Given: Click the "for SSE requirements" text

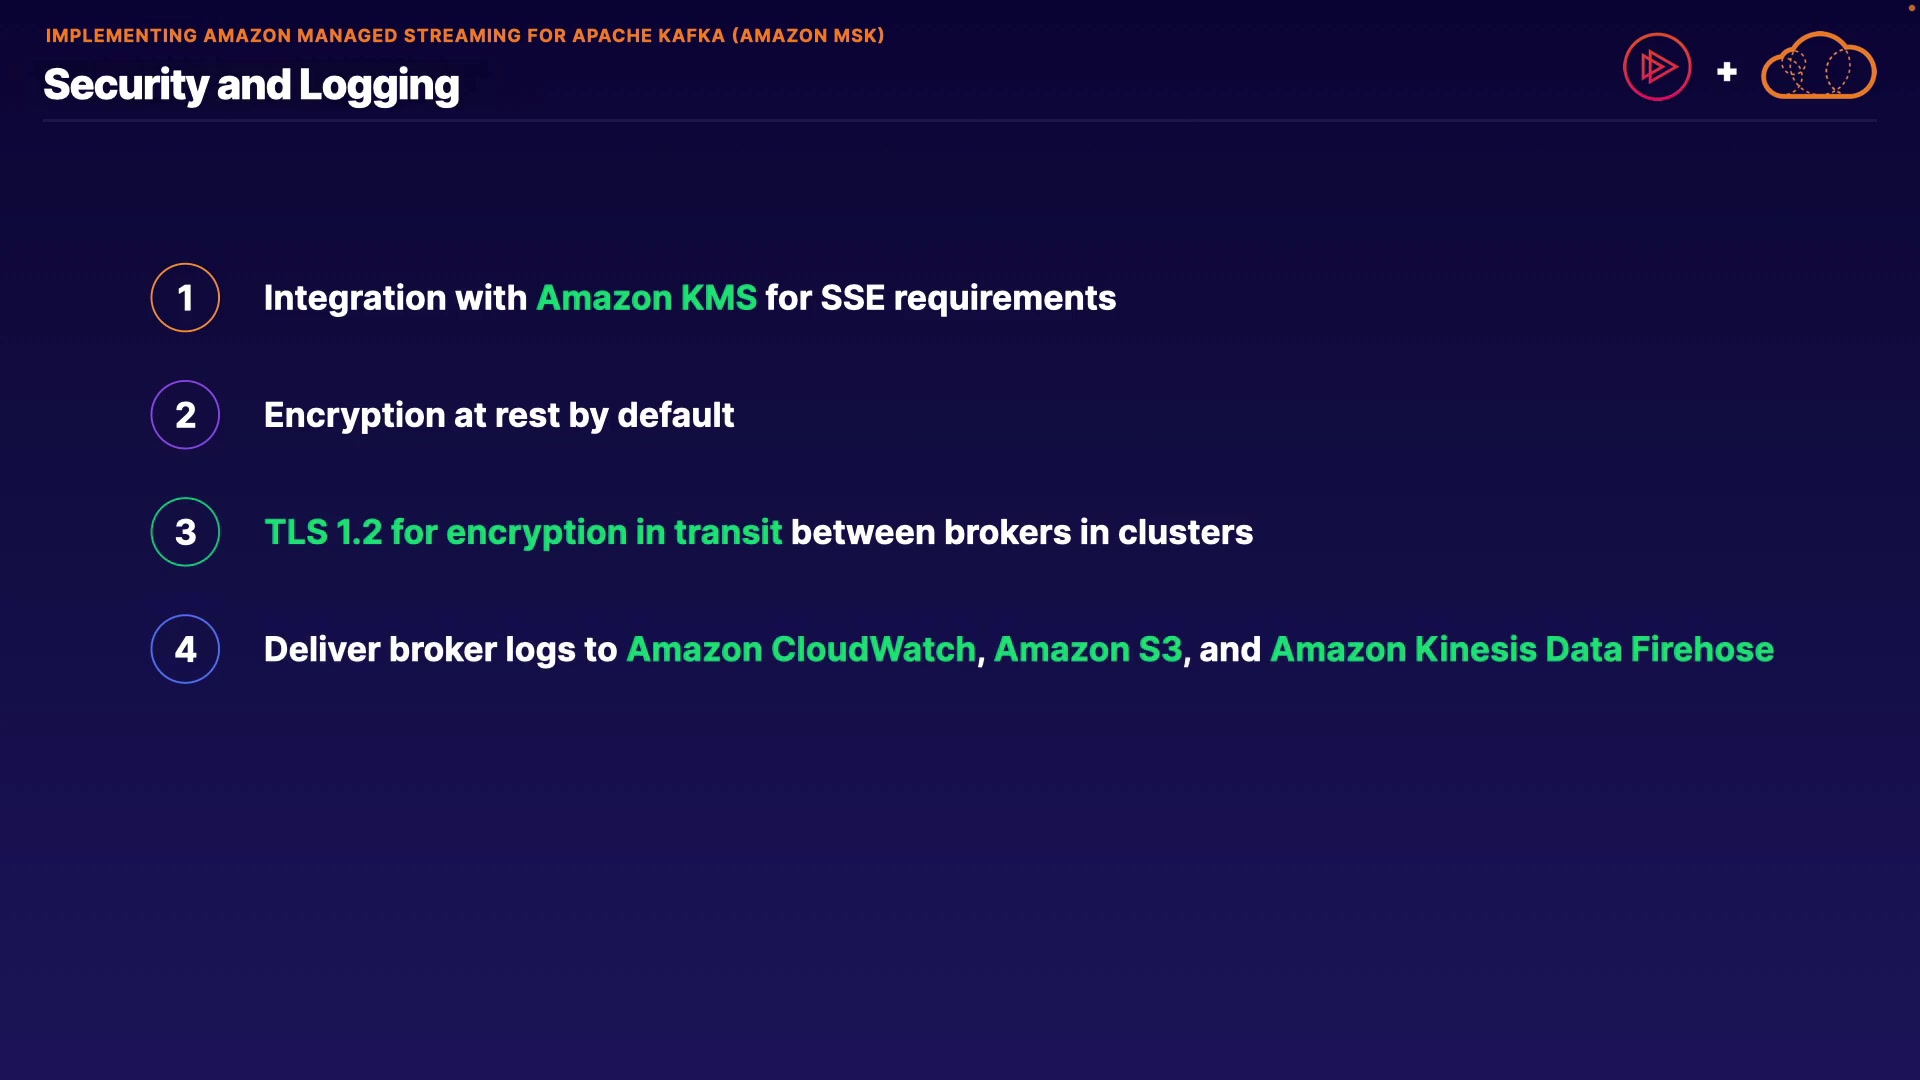Looking at the screenshot, I should pyautogui.click(x=940, y=298).
